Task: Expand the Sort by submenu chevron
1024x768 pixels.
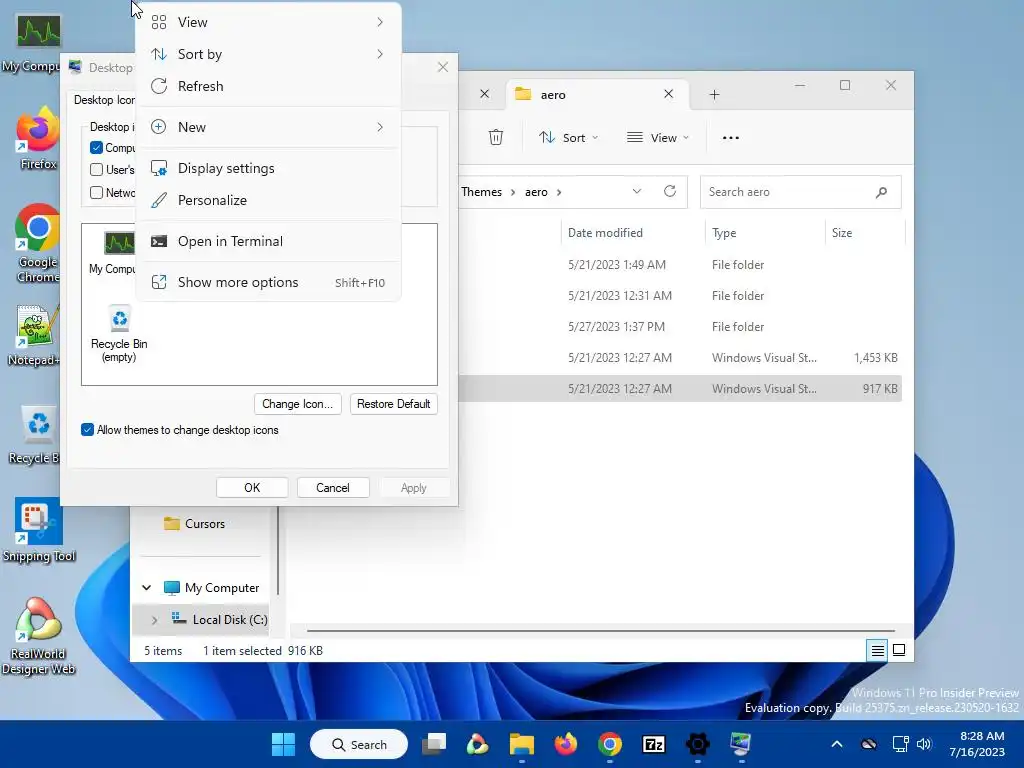Action: click(x=380, y=54)
